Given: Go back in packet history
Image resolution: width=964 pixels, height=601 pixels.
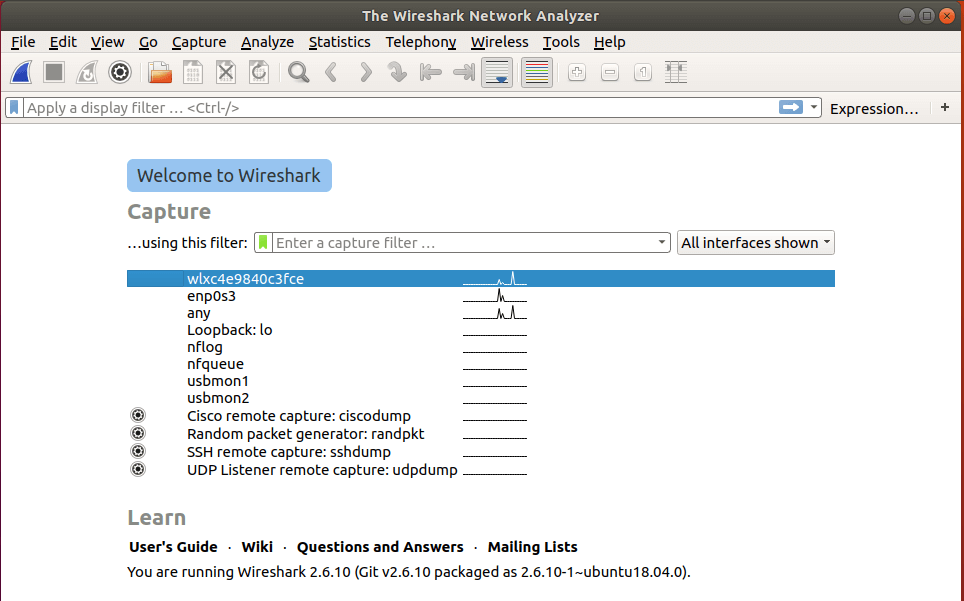Looking at the screenshot, I should [331, 73].
